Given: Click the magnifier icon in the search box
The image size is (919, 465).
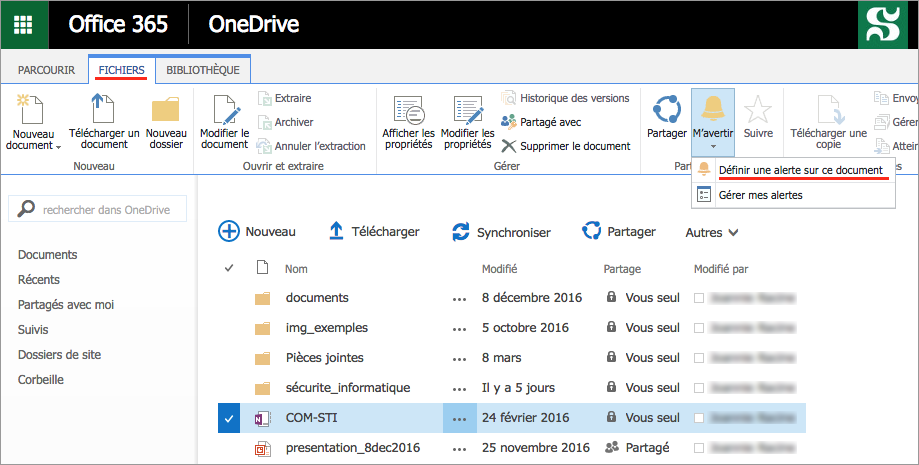Looking at the screenshot, I should click(x=26, y=209).
